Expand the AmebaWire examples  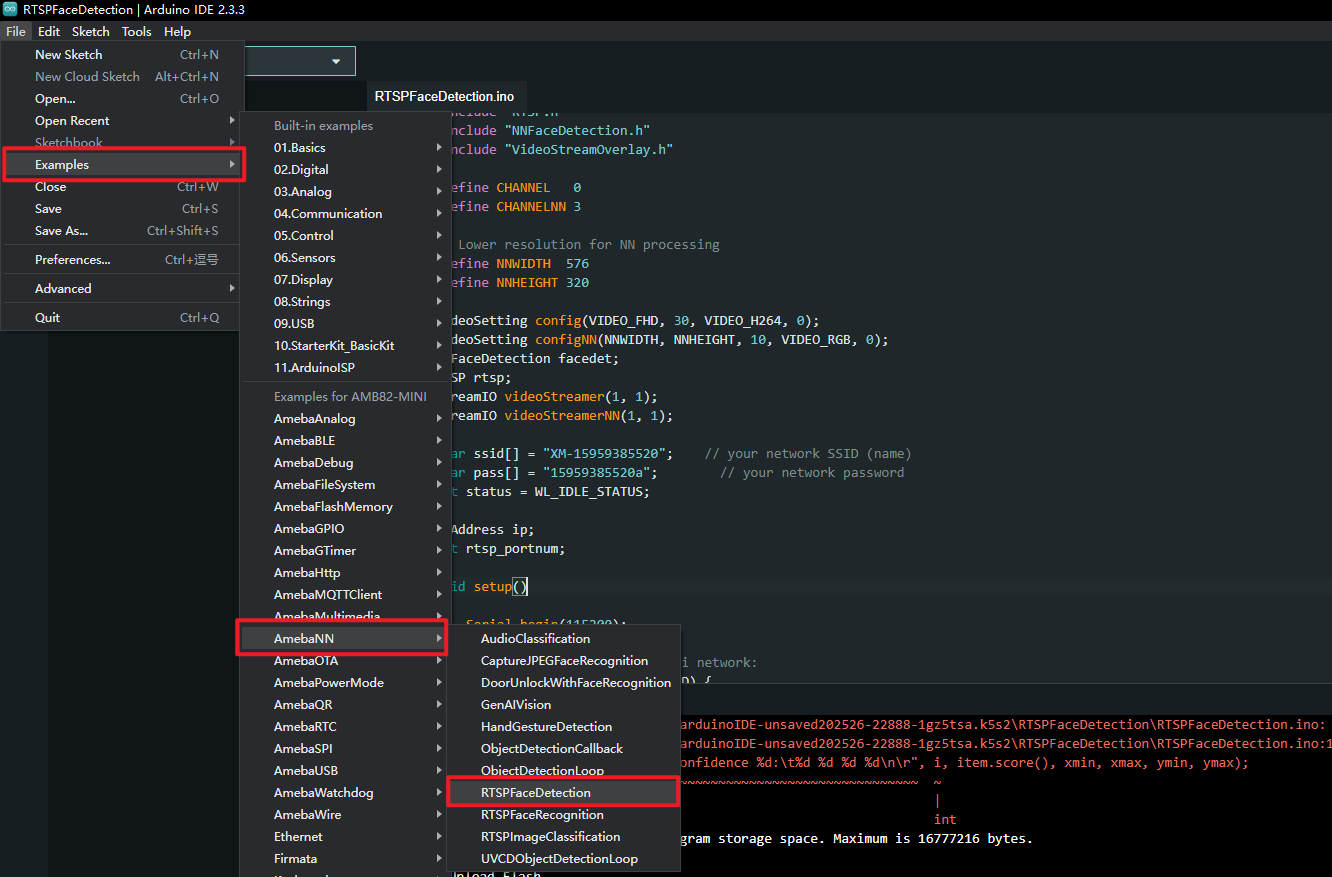pyautogui.click(x=345, y=815)
